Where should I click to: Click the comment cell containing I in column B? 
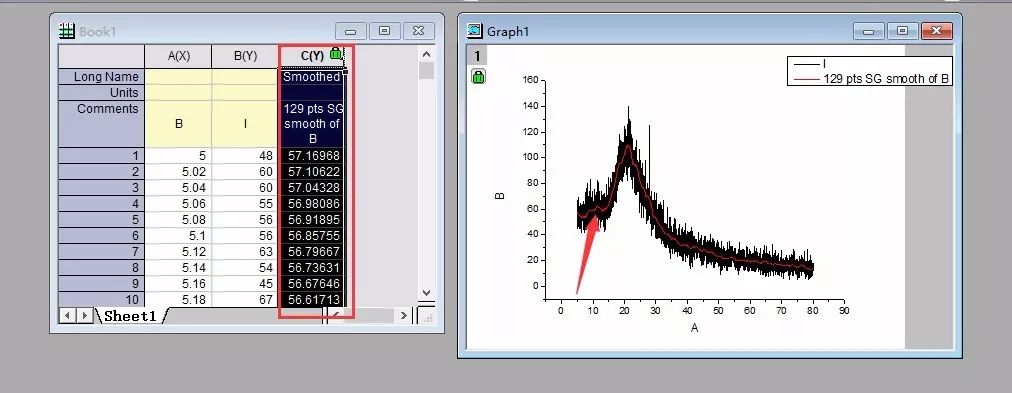[245, 124]
